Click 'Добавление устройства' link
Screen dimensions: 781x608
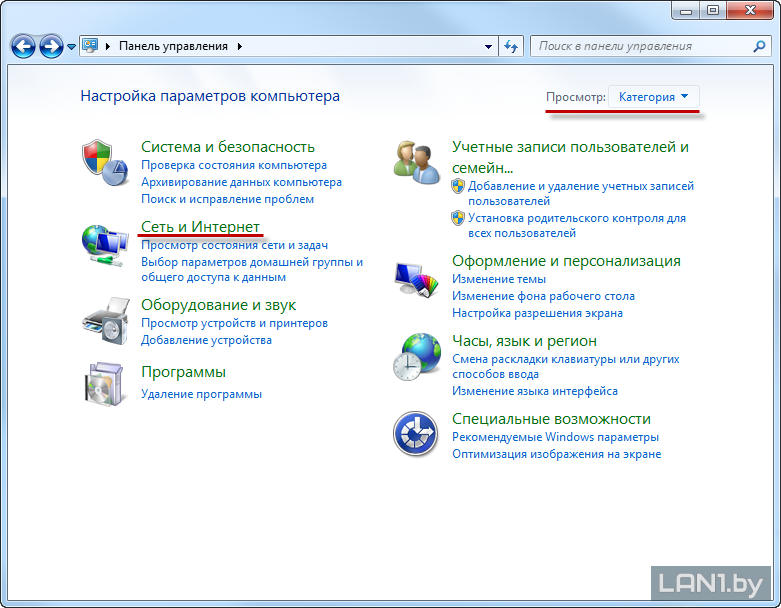pos(206,340)
